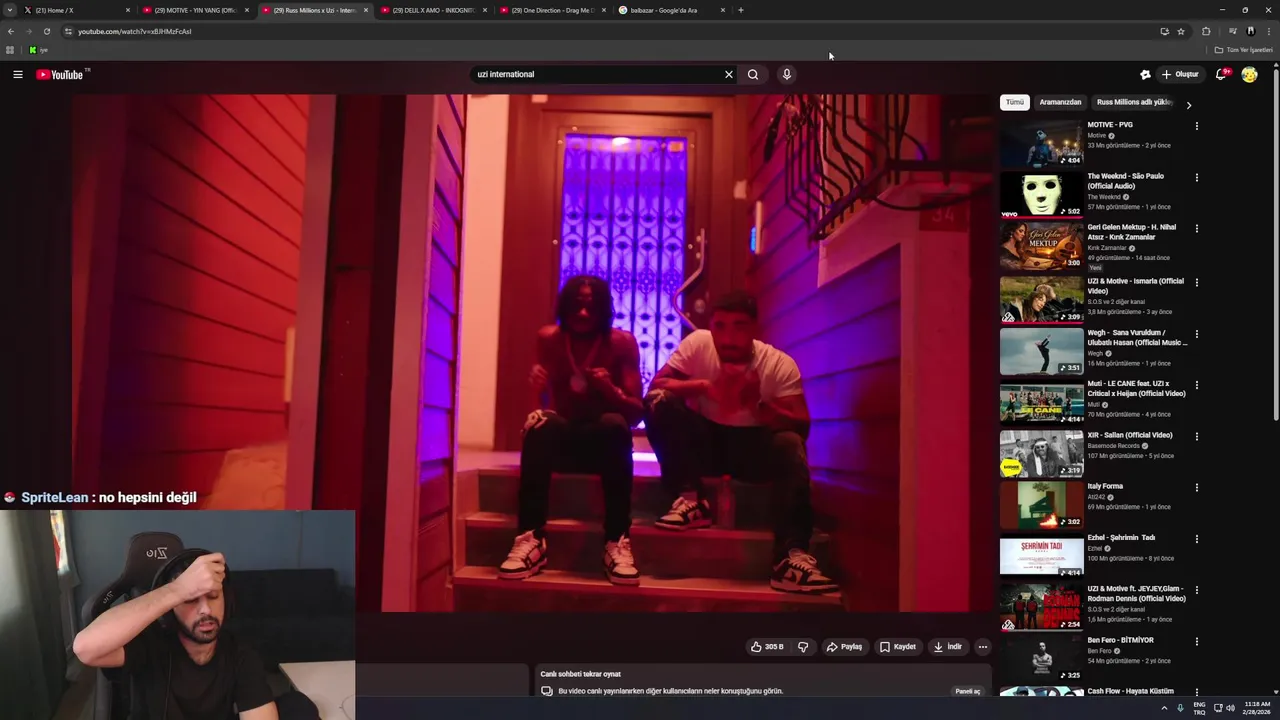
Task: Open more actions ellipsis under video
Action: click(982, 647)
